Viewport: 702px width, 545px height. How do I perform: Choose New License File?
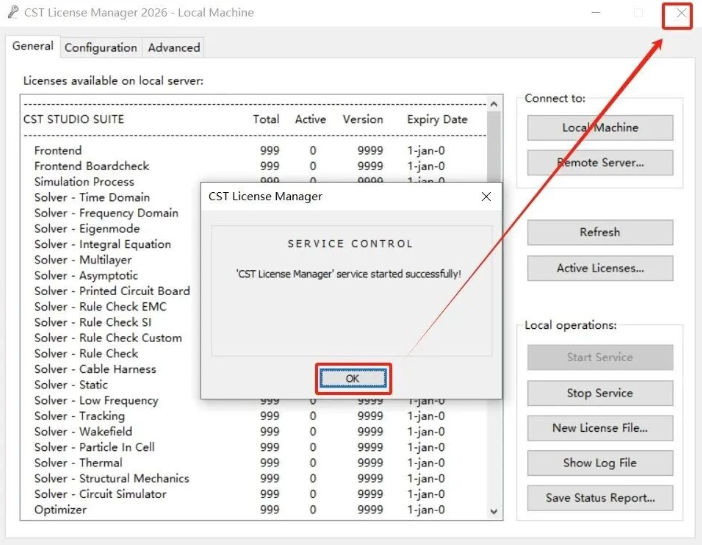pos(599,428)
